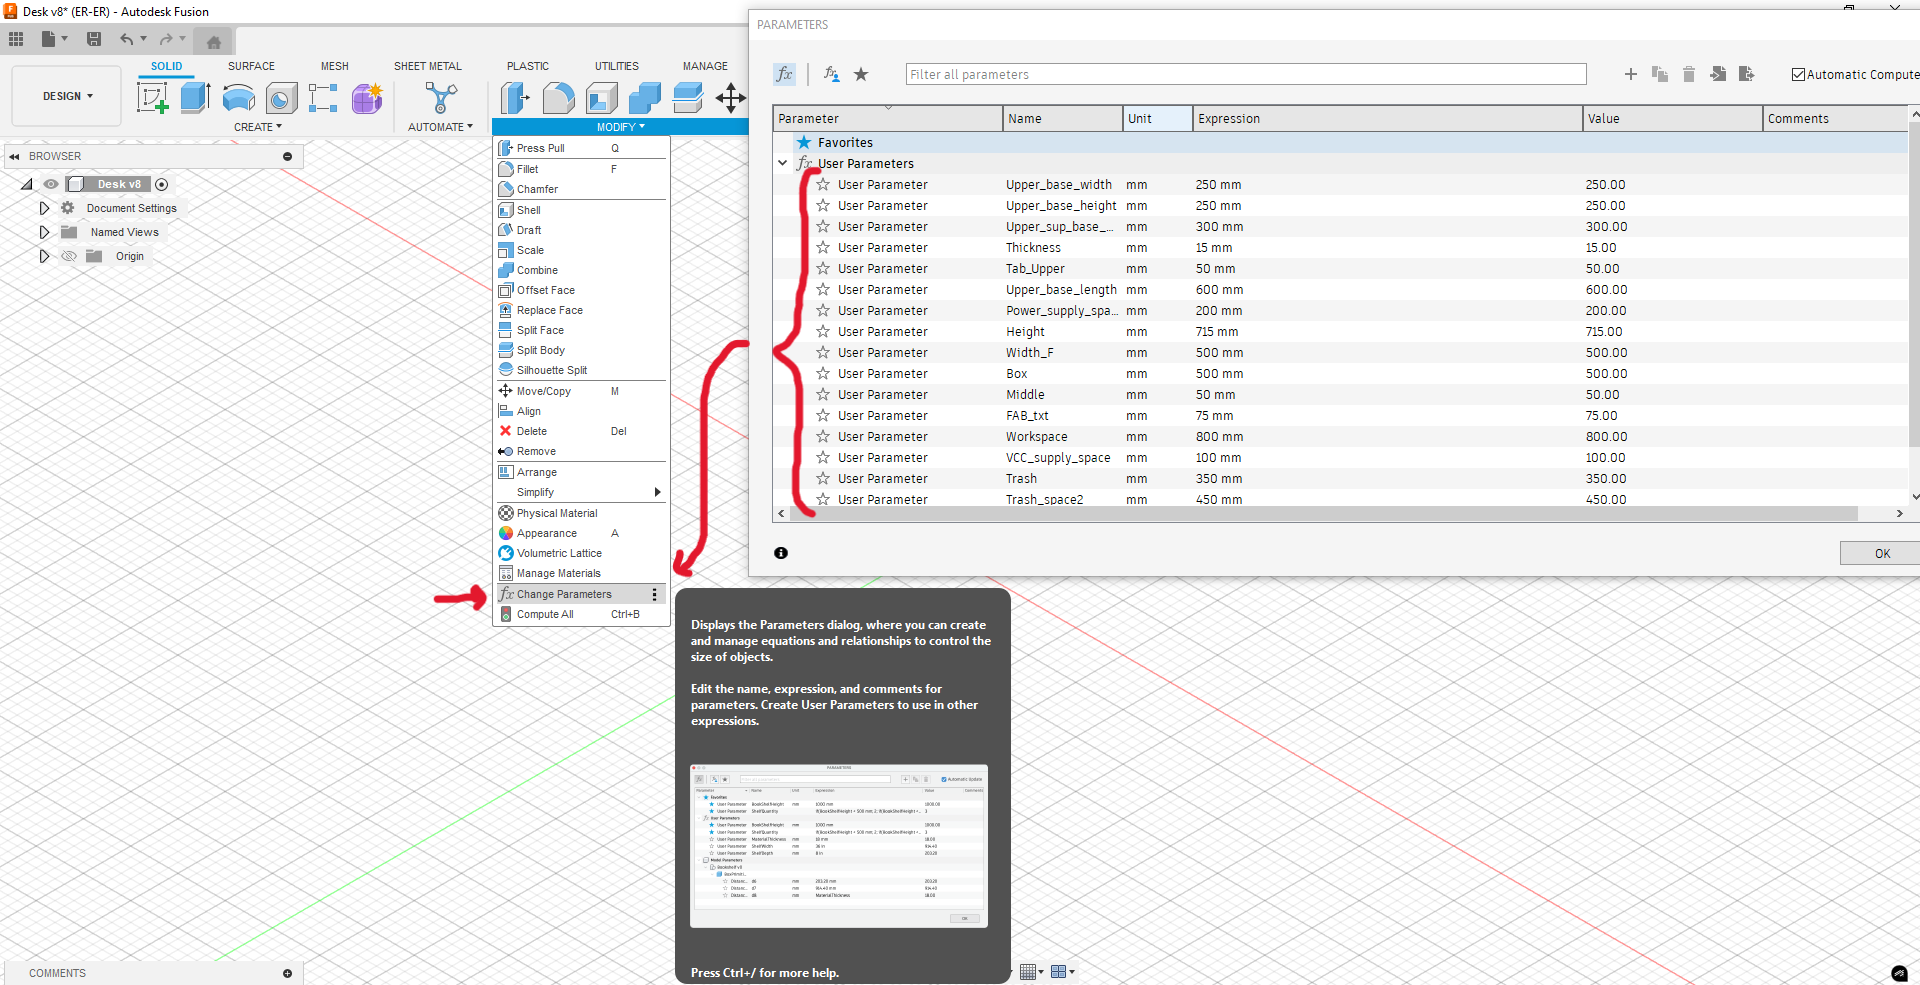Open the Home tab icon
Screen dimensions: 1920x985
click(x=213, y=41)
